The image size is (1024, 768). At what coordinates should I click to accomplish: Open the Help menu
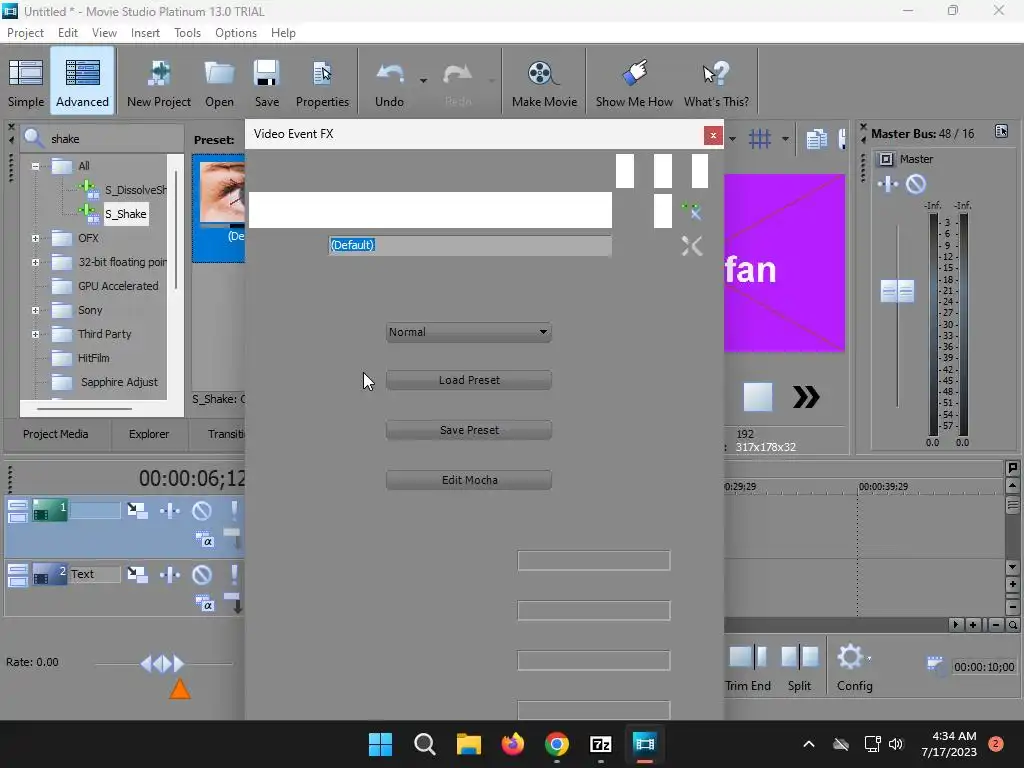(283, 33)
